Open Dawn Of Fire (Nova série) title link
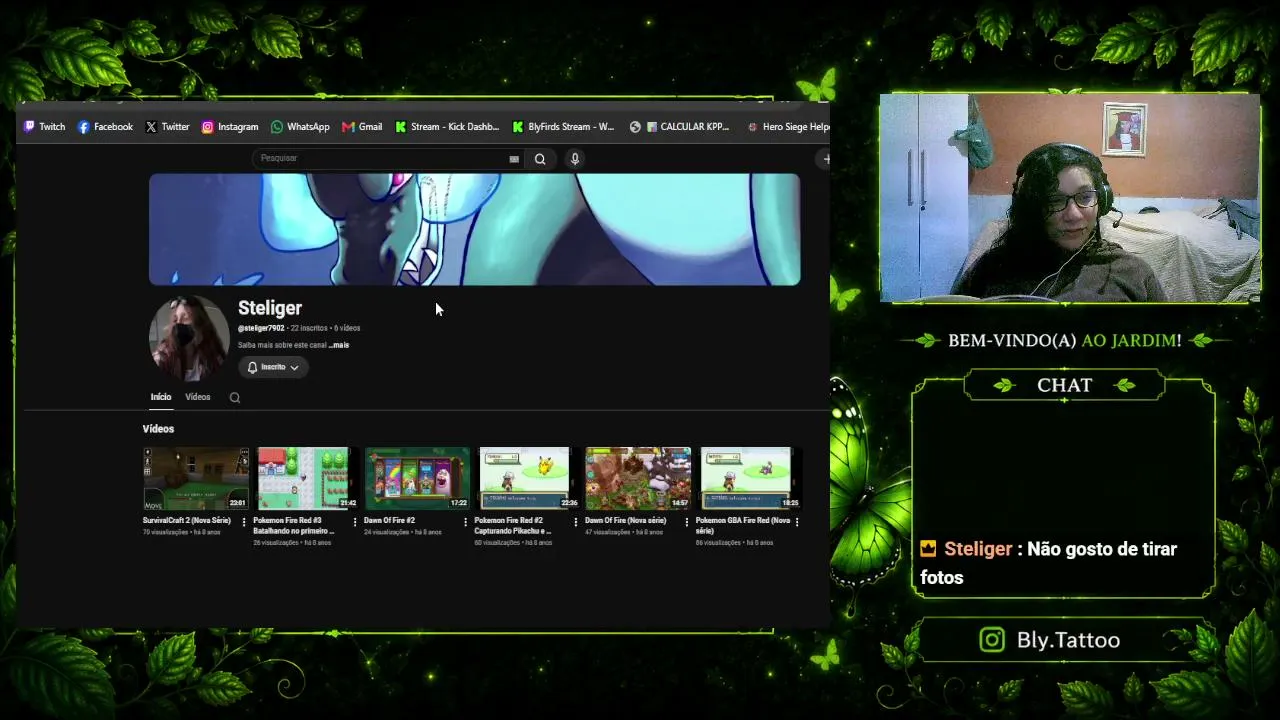1280x720 pixels. 625,521
